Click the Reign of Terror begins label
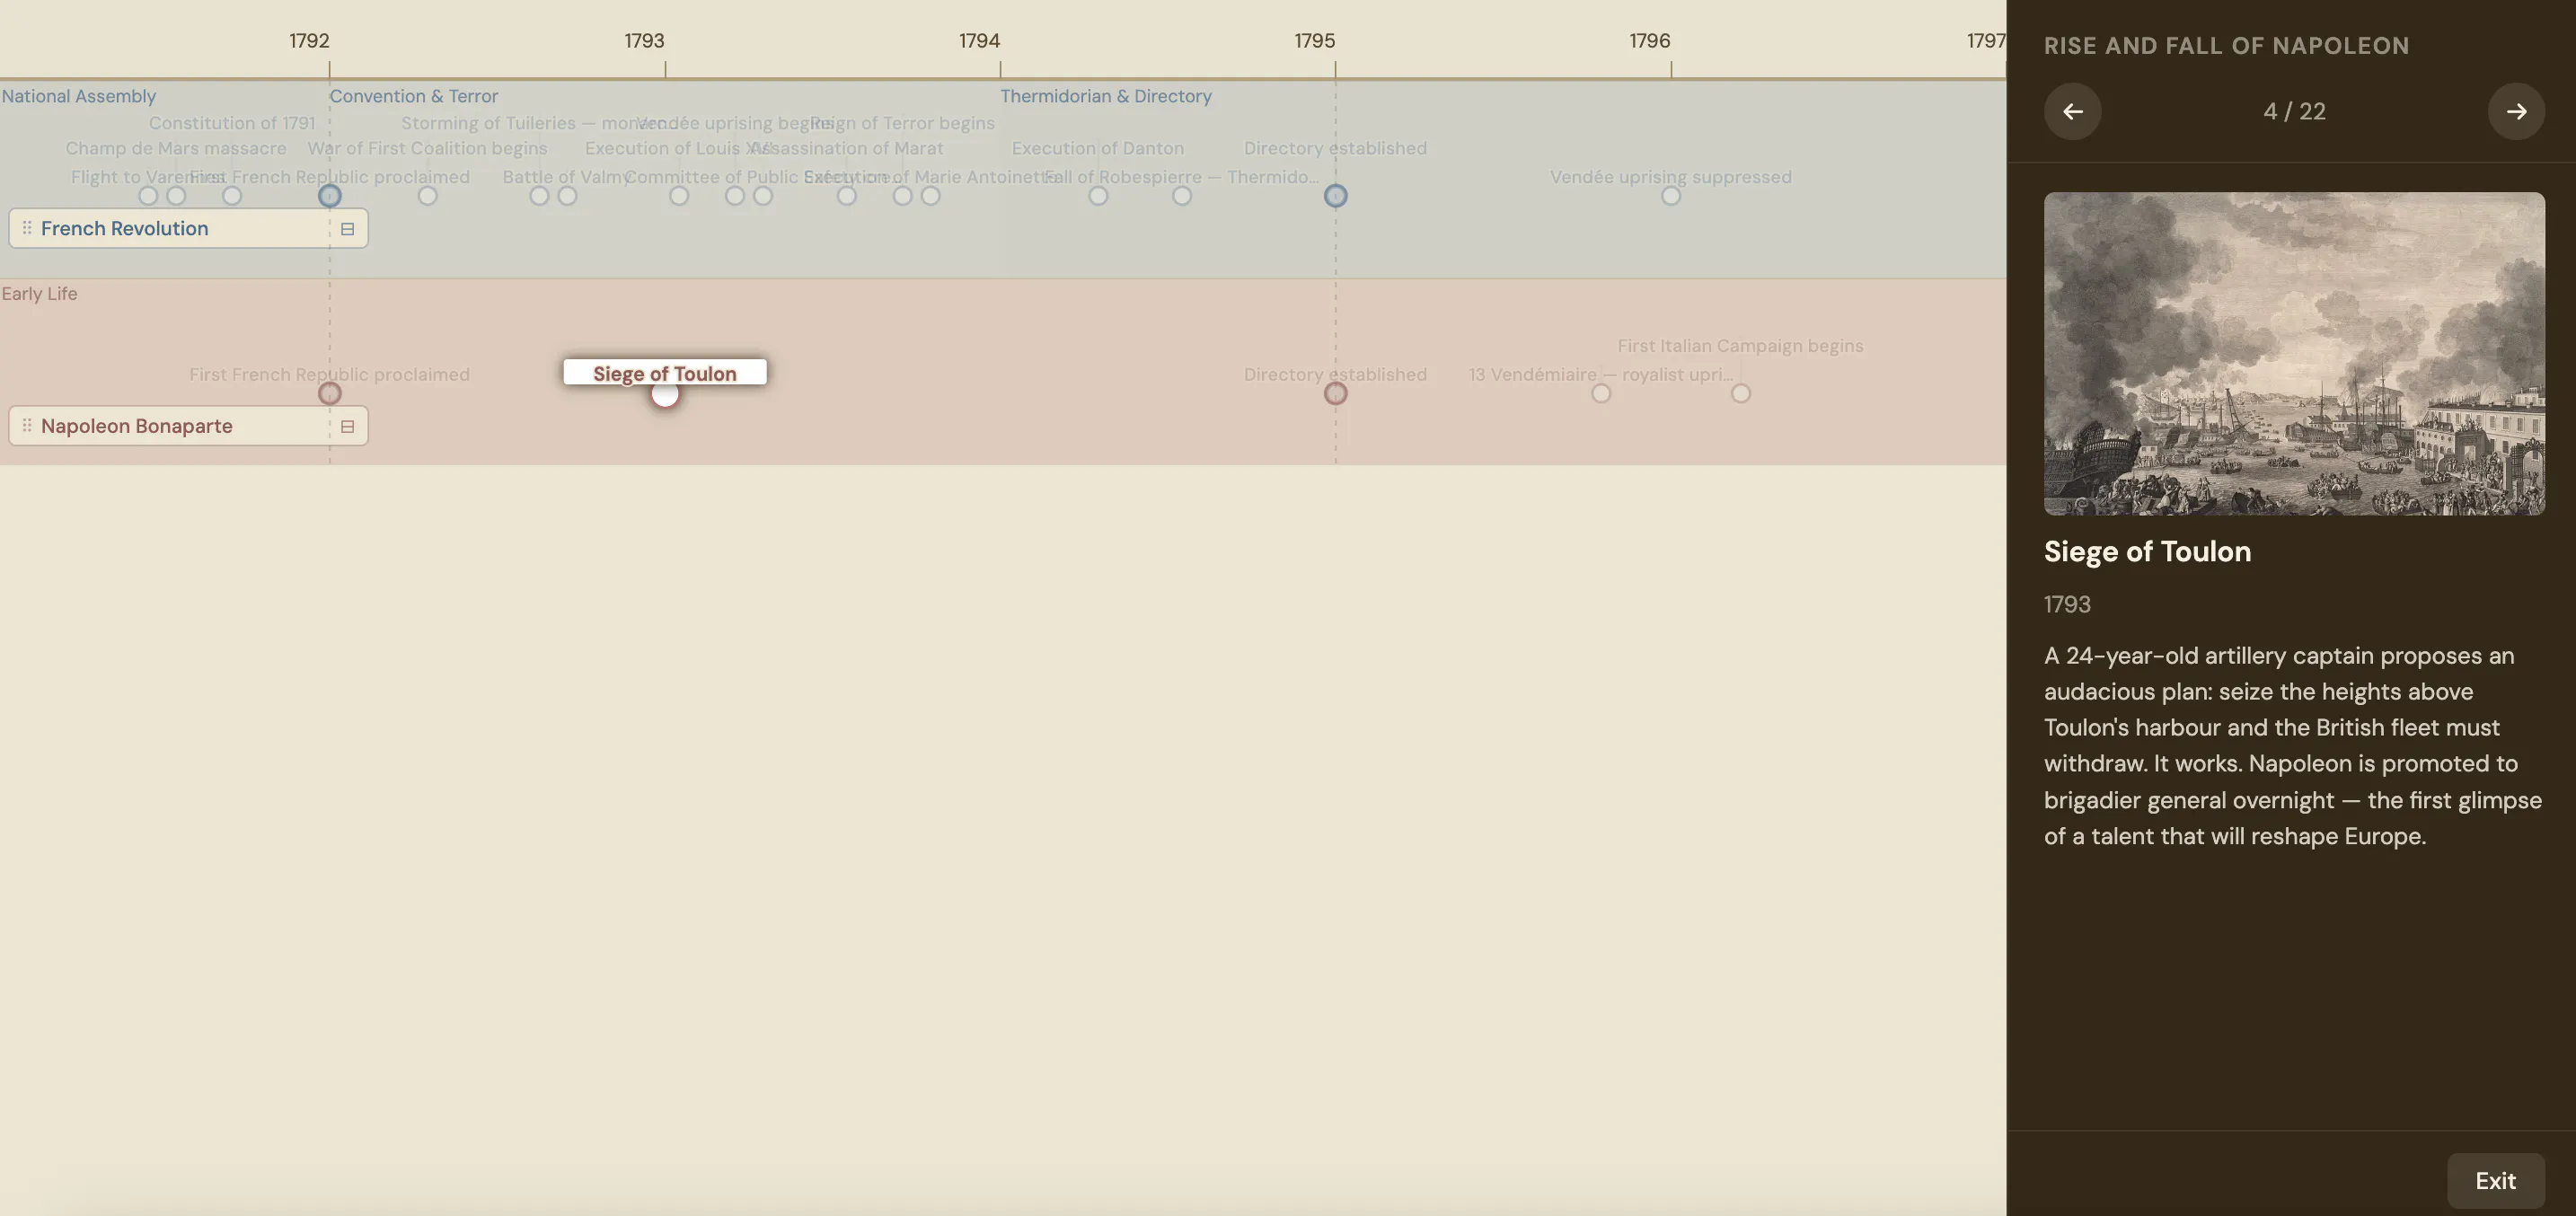 [x=902, y=123]
